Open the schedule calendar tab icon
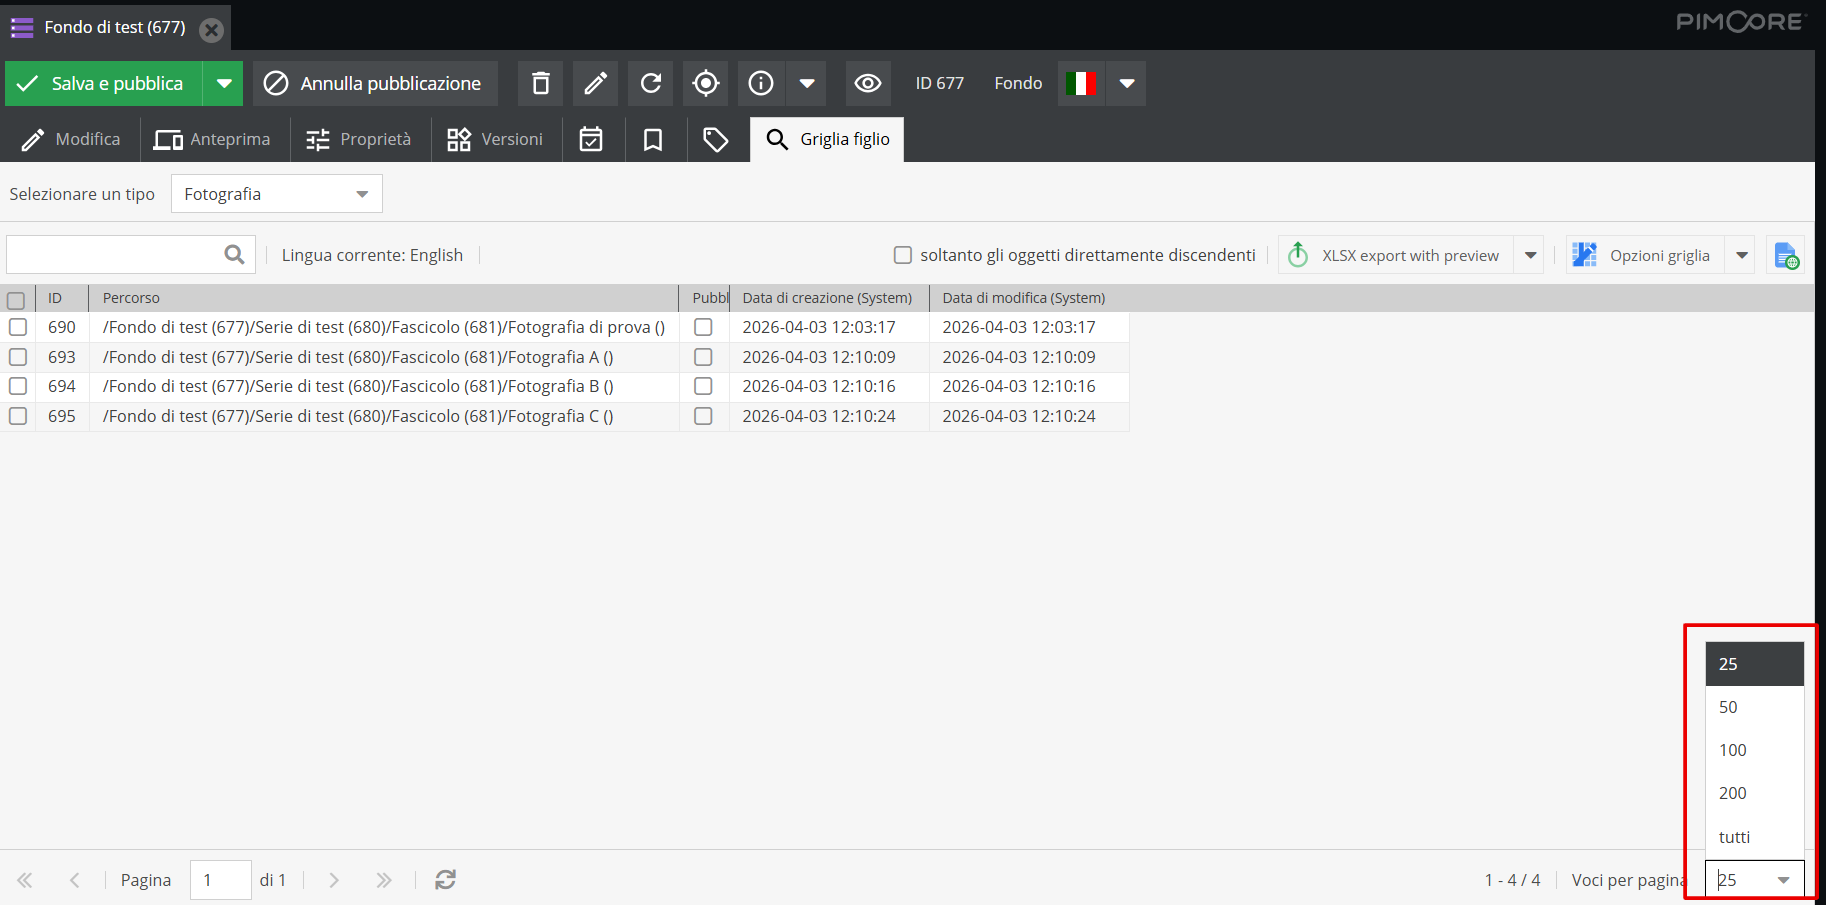 coord(591,139)
